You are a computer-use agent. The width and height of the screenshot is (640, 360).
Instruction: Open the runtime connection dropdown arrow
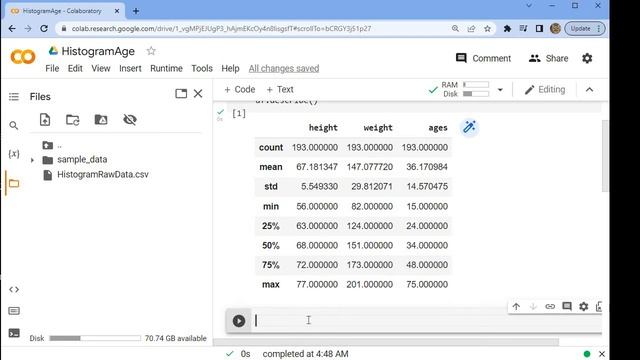click(x=500, y=90)
